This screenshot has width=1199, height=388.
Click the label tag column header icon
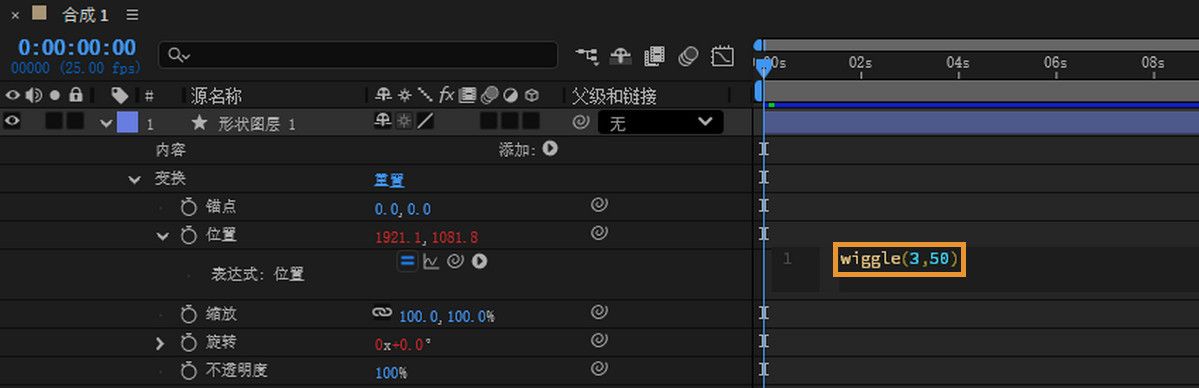click(x=119, y=96)
